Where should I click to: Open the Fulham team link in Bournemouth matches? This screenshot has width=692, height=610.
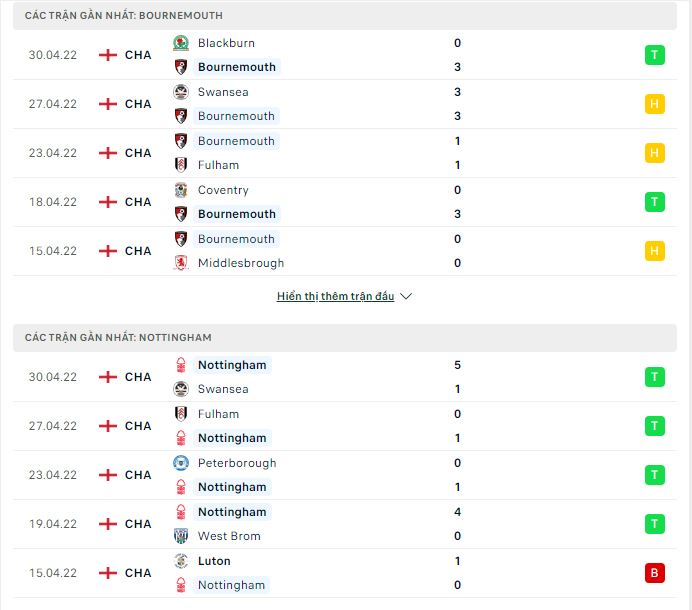pyautogui.click(x=218, y=165)
